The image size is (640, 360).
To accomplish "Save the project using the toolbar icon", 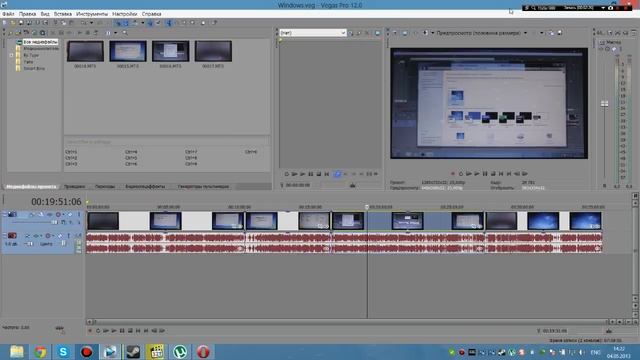I will [x=21, y=23].
